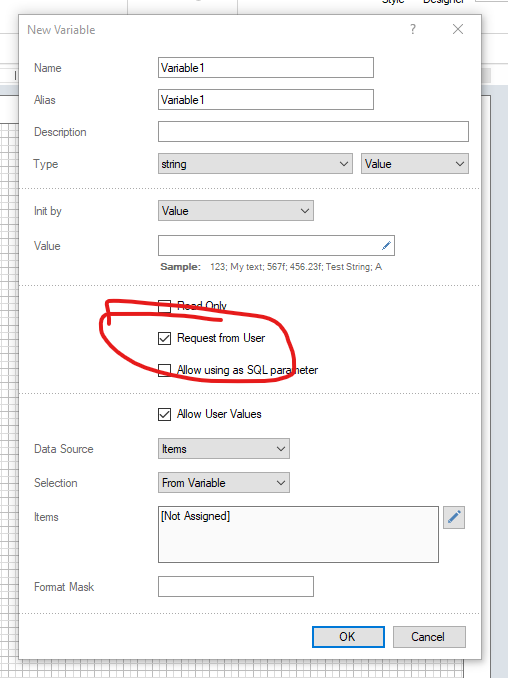Click the Format Mask input box
Viewport: 508px width, 678px height.
(236, 587)
